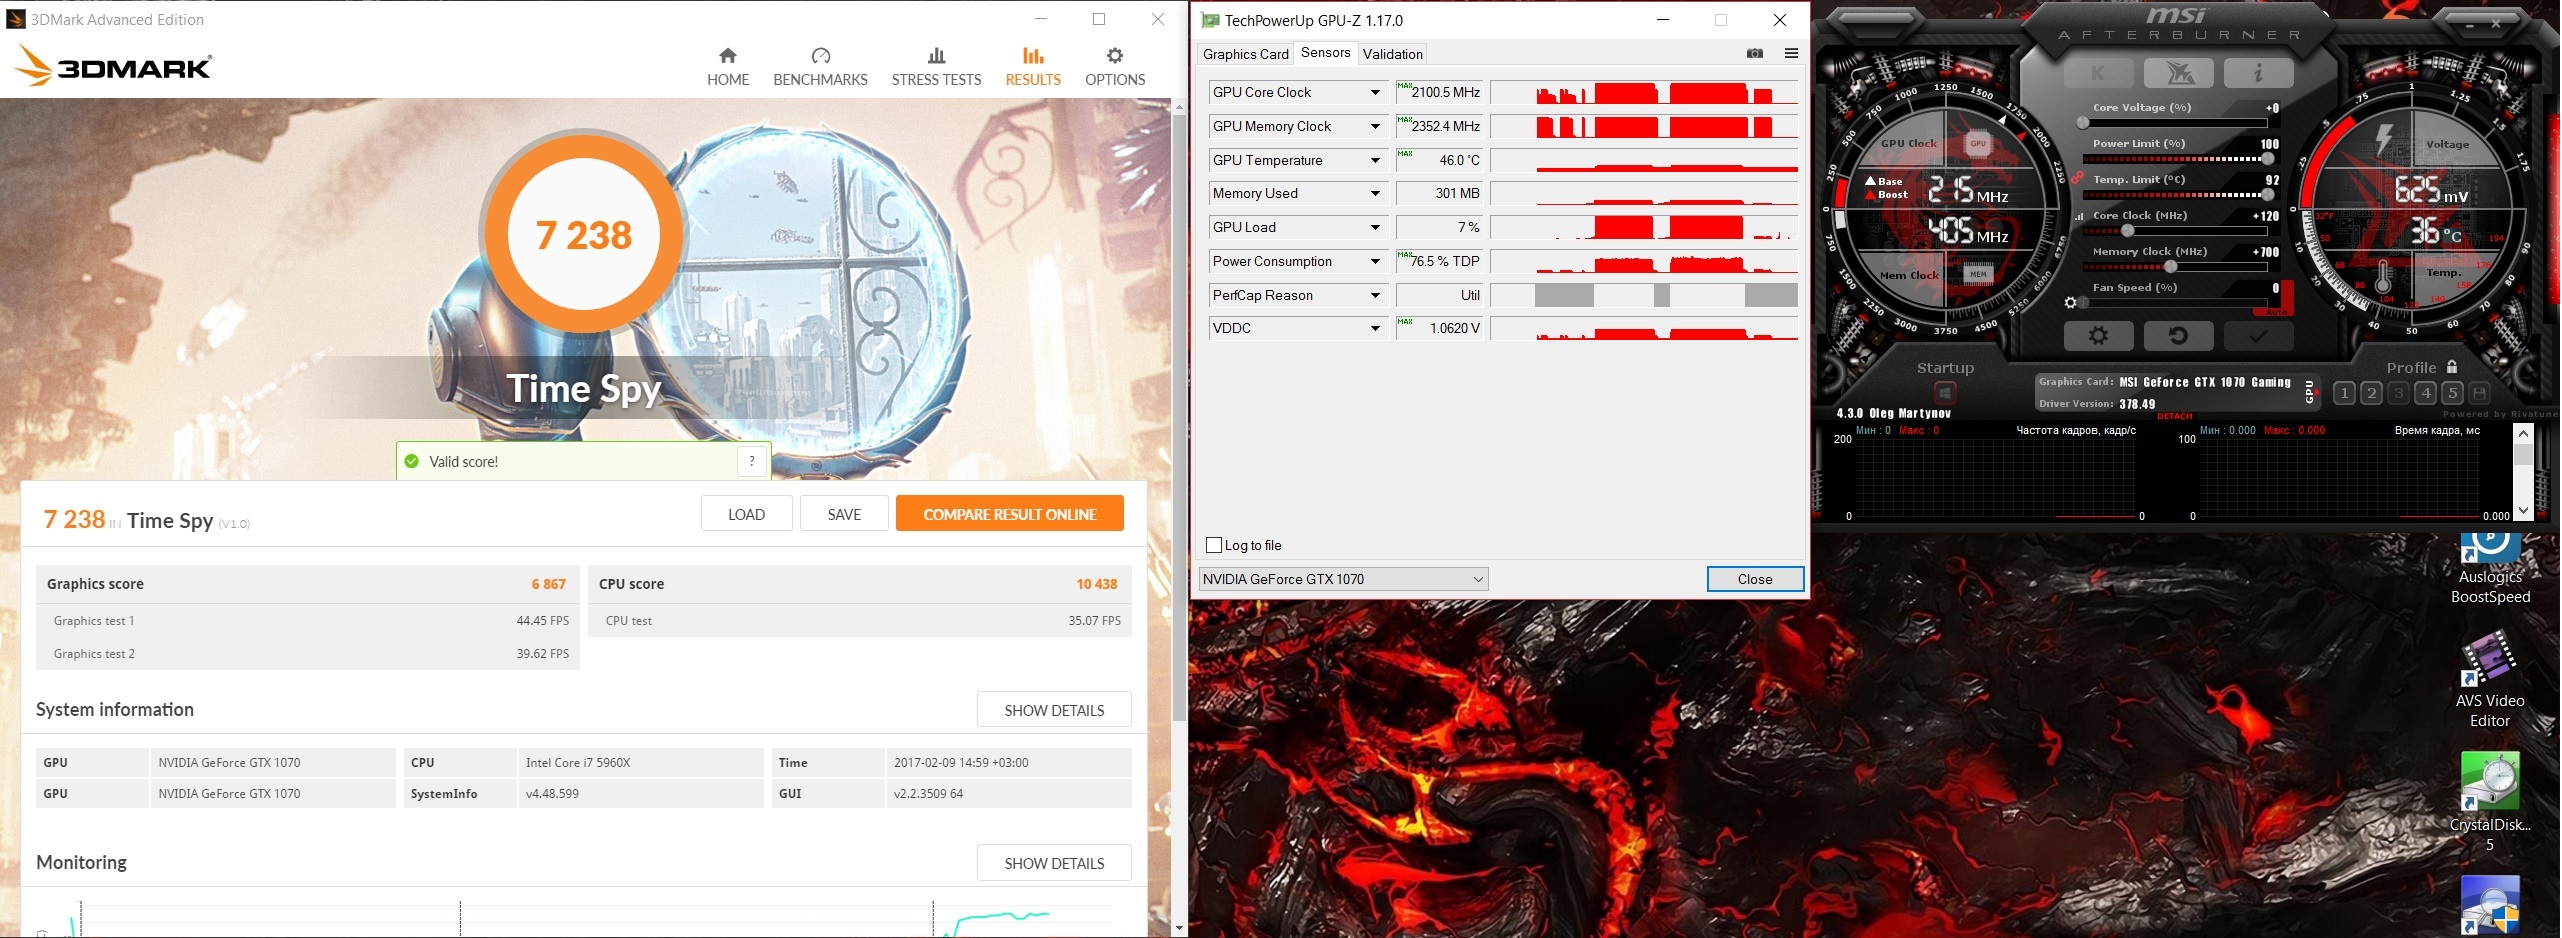Reset Afterburner settings with the circular arrow
Image resolution: width=2562 pixels, height=938 pixels.
point(2177,336)
